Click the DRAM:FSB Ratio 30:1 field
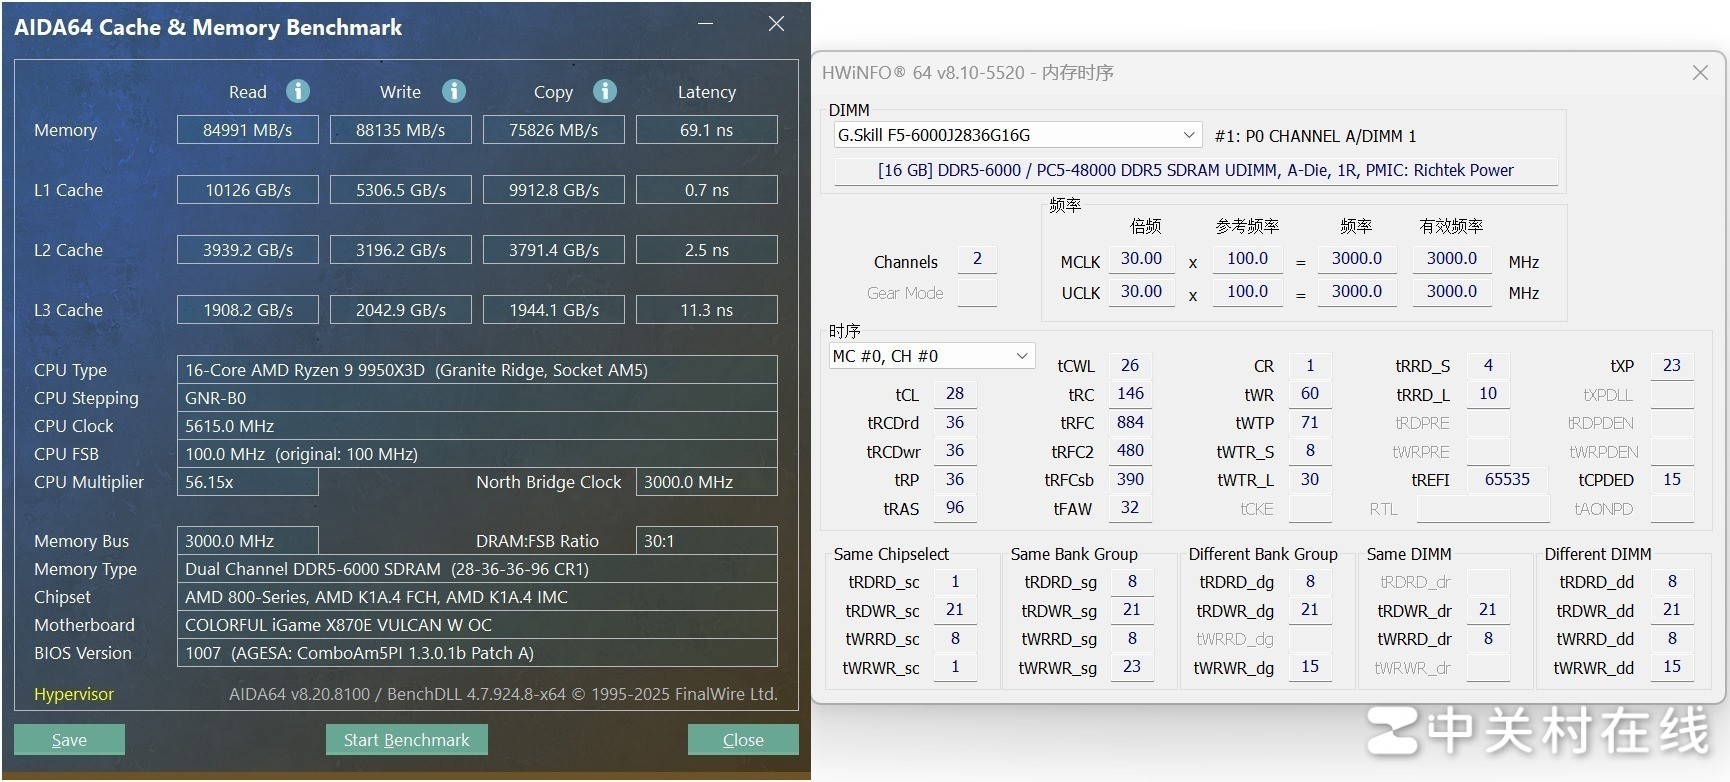 tap(707, 541)
